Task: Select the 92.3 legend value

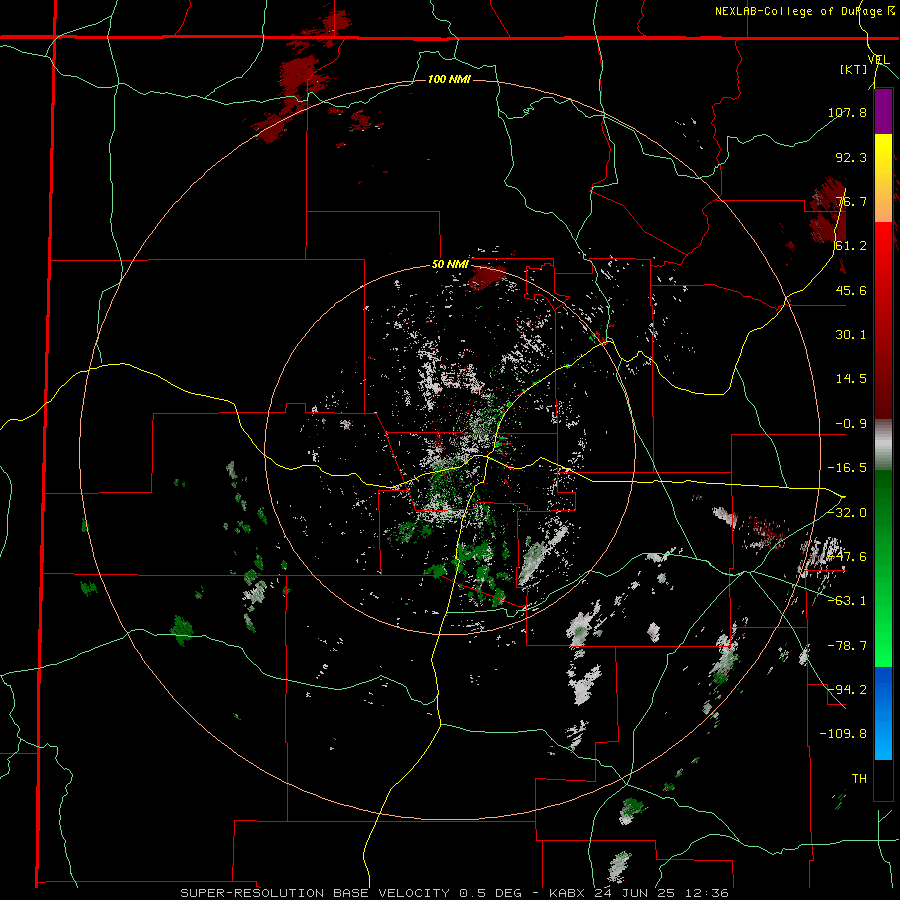Action: click(851, 157)
